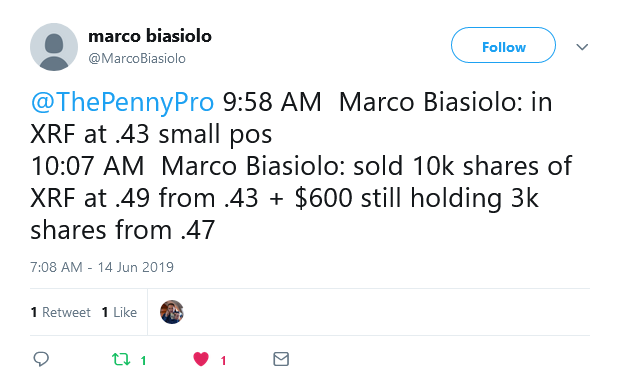Click the red like count number

point(223,361)
